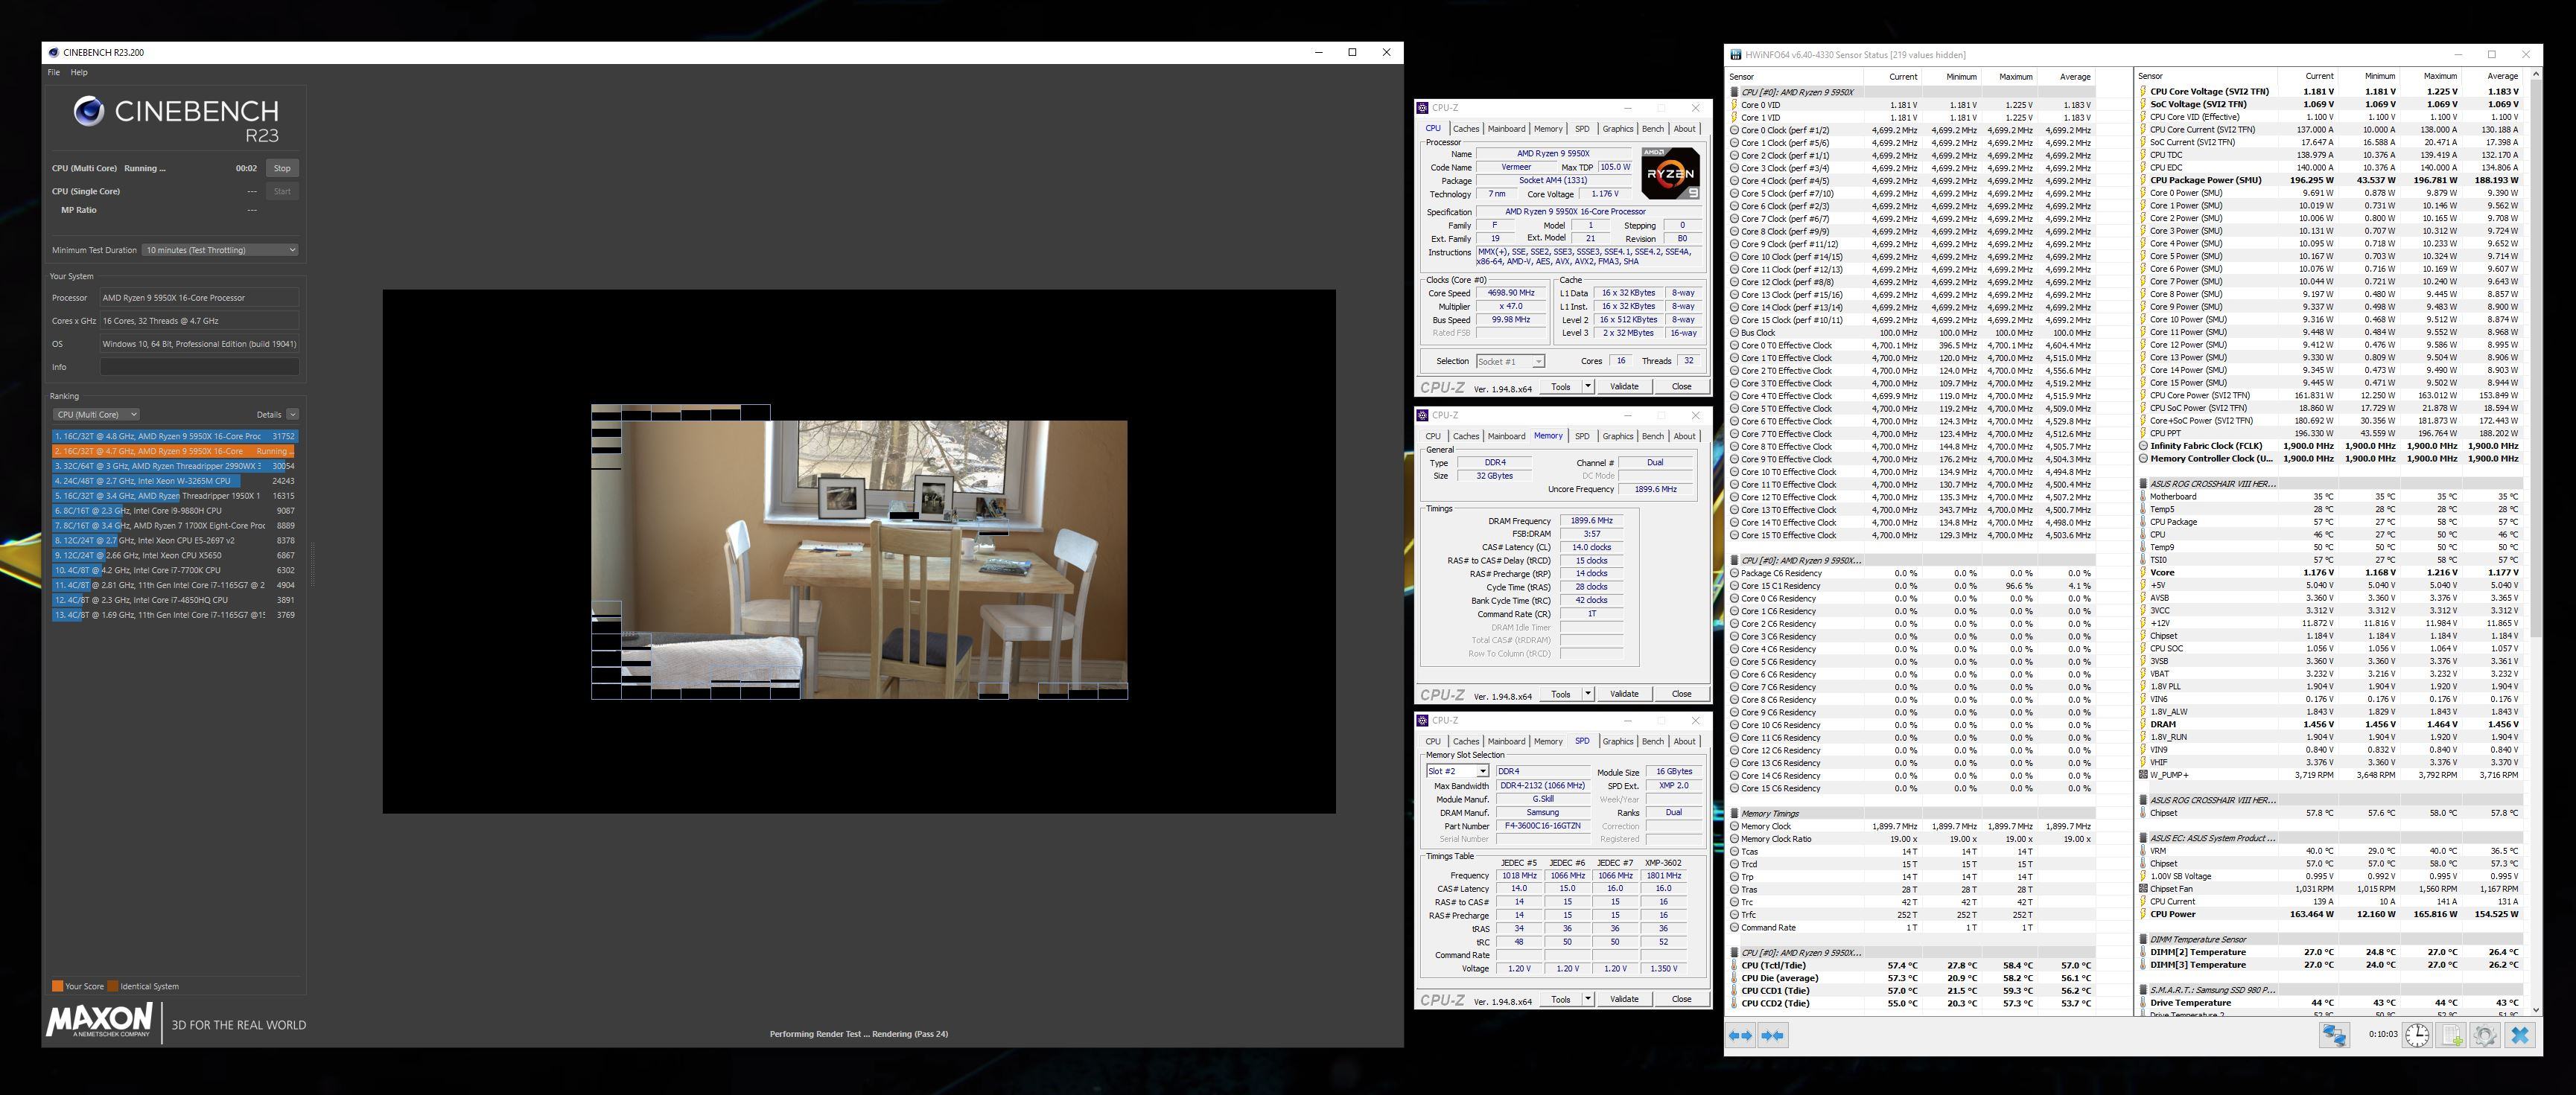Click Start for CPU (Single Core) test
This screenshot has height=1095, width=2576.
[282, 191]
